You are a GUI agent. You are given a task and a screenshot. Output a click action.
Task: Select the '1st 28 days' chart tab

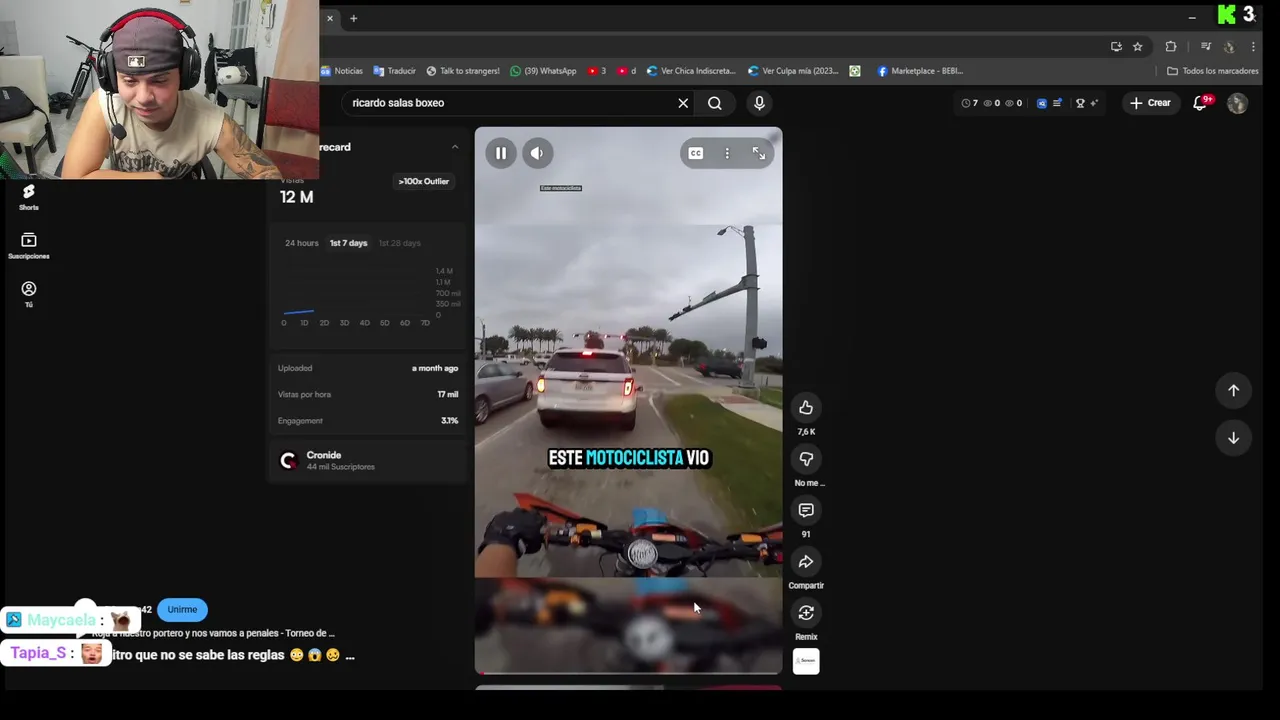(399, 243)
